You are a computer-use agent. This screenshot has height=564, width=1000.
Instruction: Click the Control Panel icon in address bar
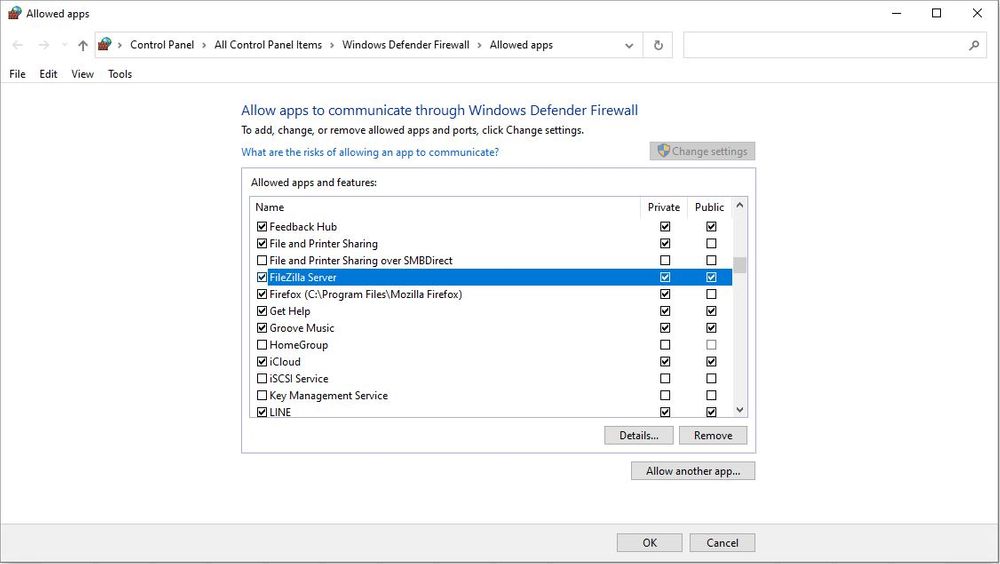click(x=105, y=45)
